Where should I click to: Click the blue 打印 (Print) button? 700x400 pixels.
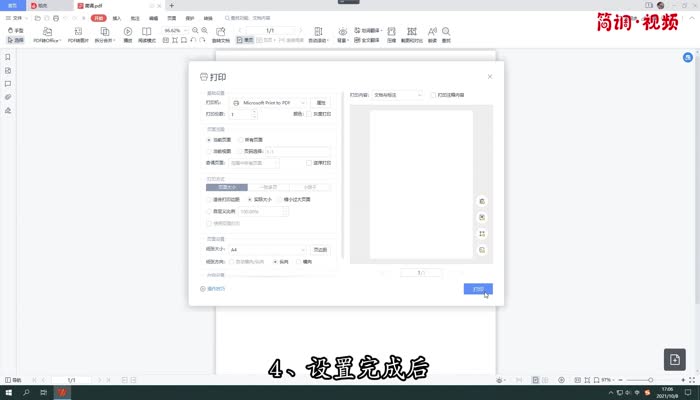pos(478,289)
